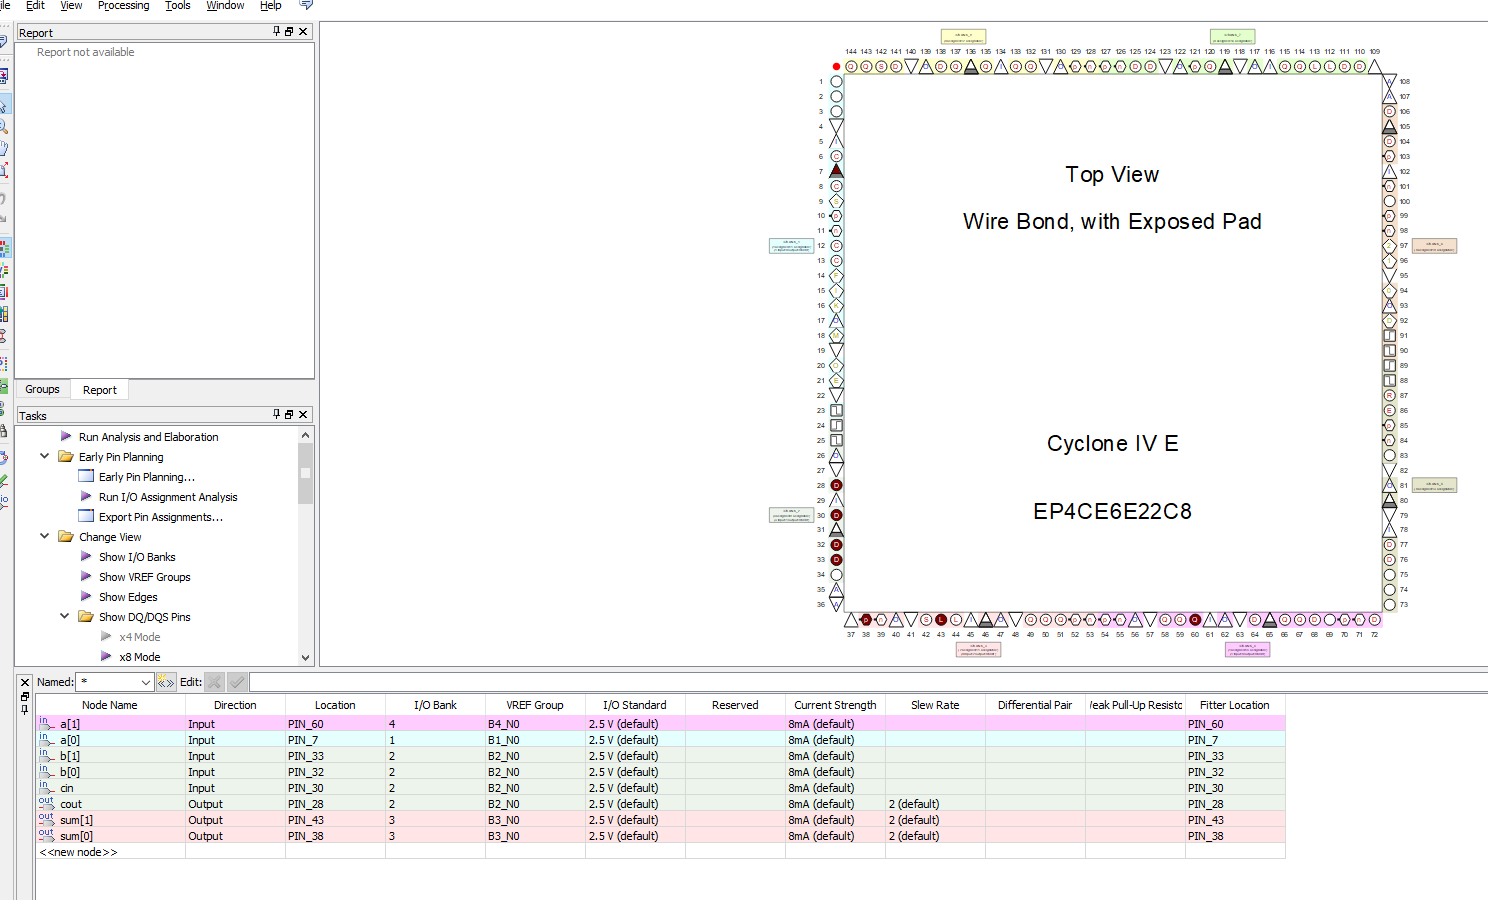Pin the All Pins bottom panel
Image resolution: width=1488 pixels, height=900 pixels.
point(25,709)
